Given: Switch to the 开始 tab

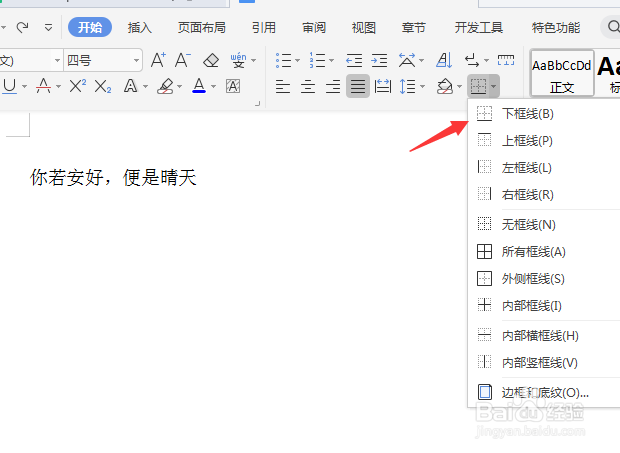Looking at the screenshot, I should pos(90,27).
